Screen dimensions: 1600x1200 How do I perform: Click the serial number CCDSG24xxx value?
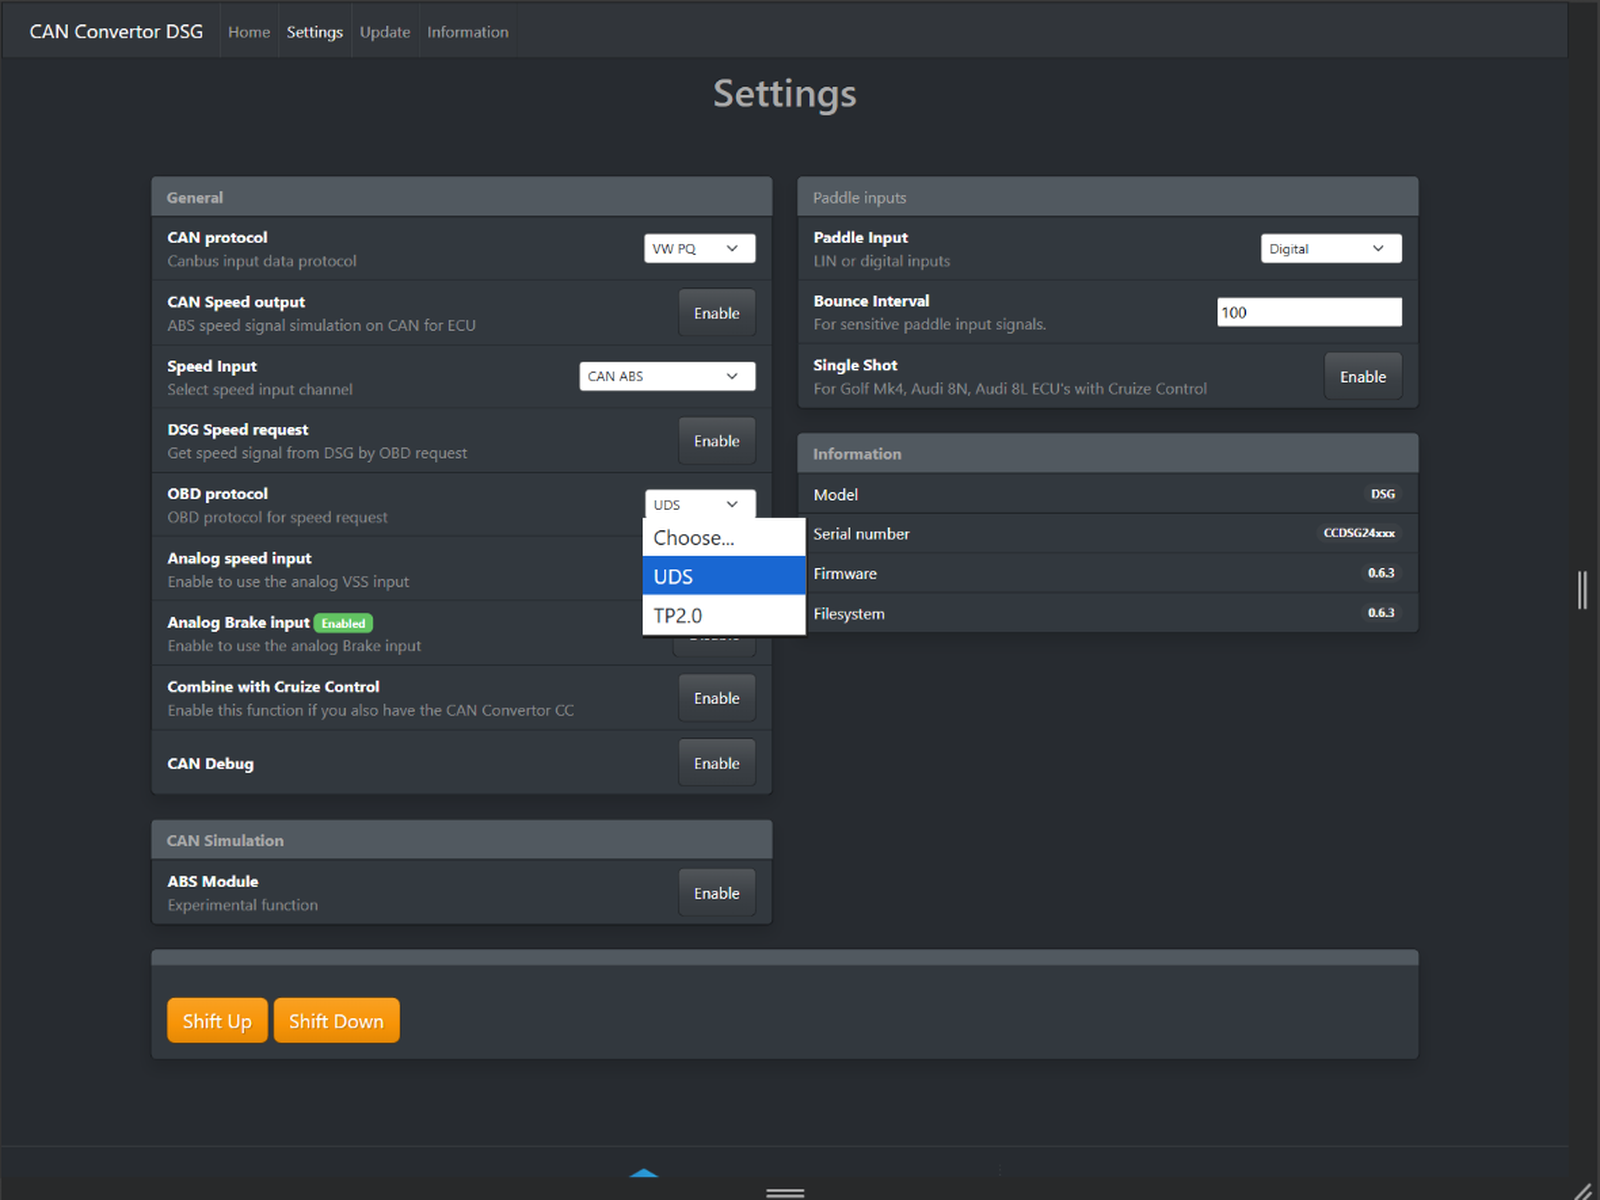[x=1359, y=533]
